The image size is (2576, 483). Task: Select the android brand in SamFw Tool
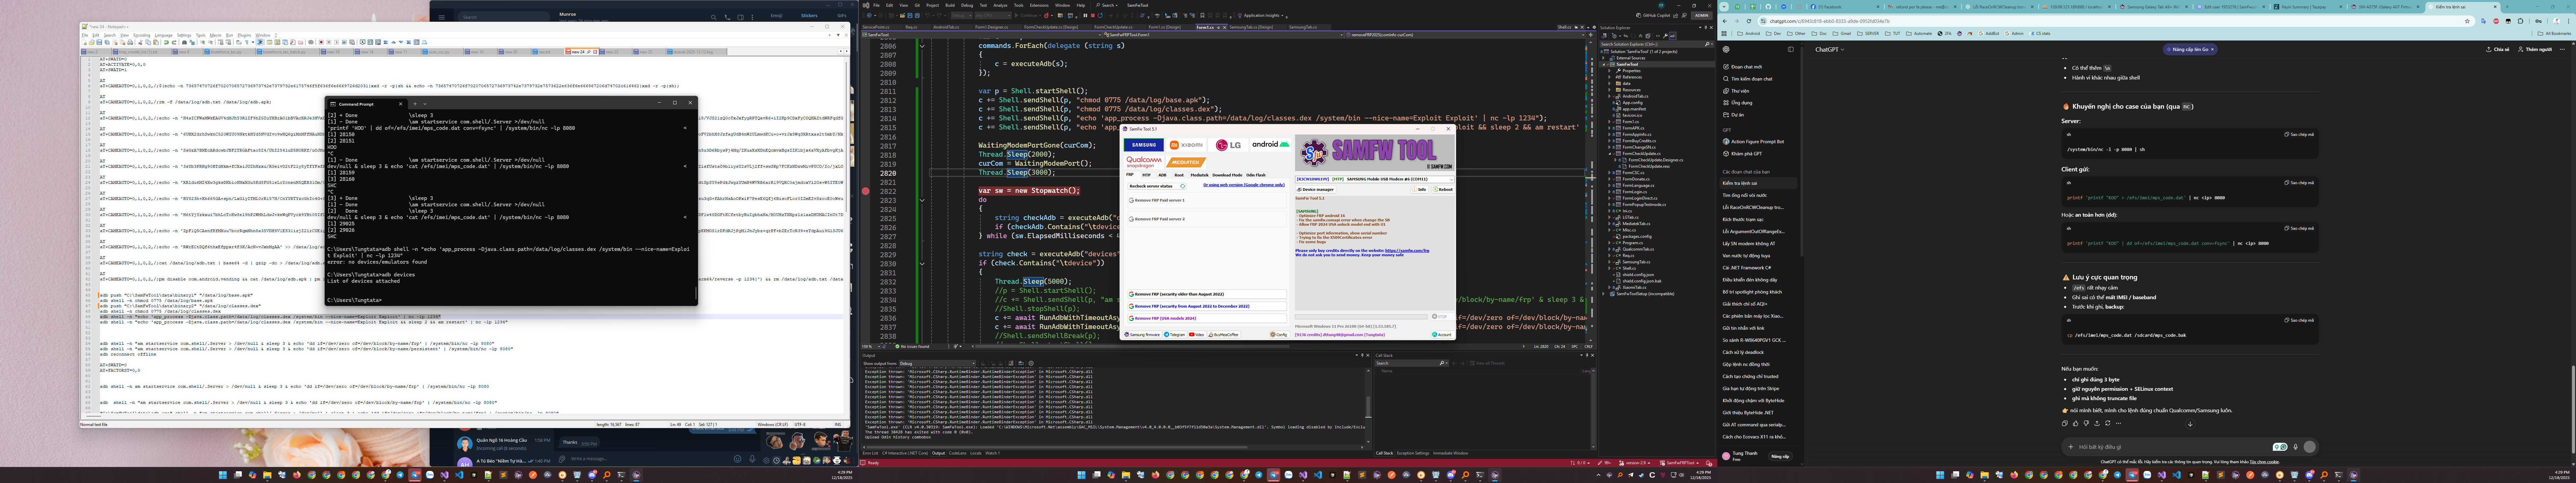(x=1271, y=145)
